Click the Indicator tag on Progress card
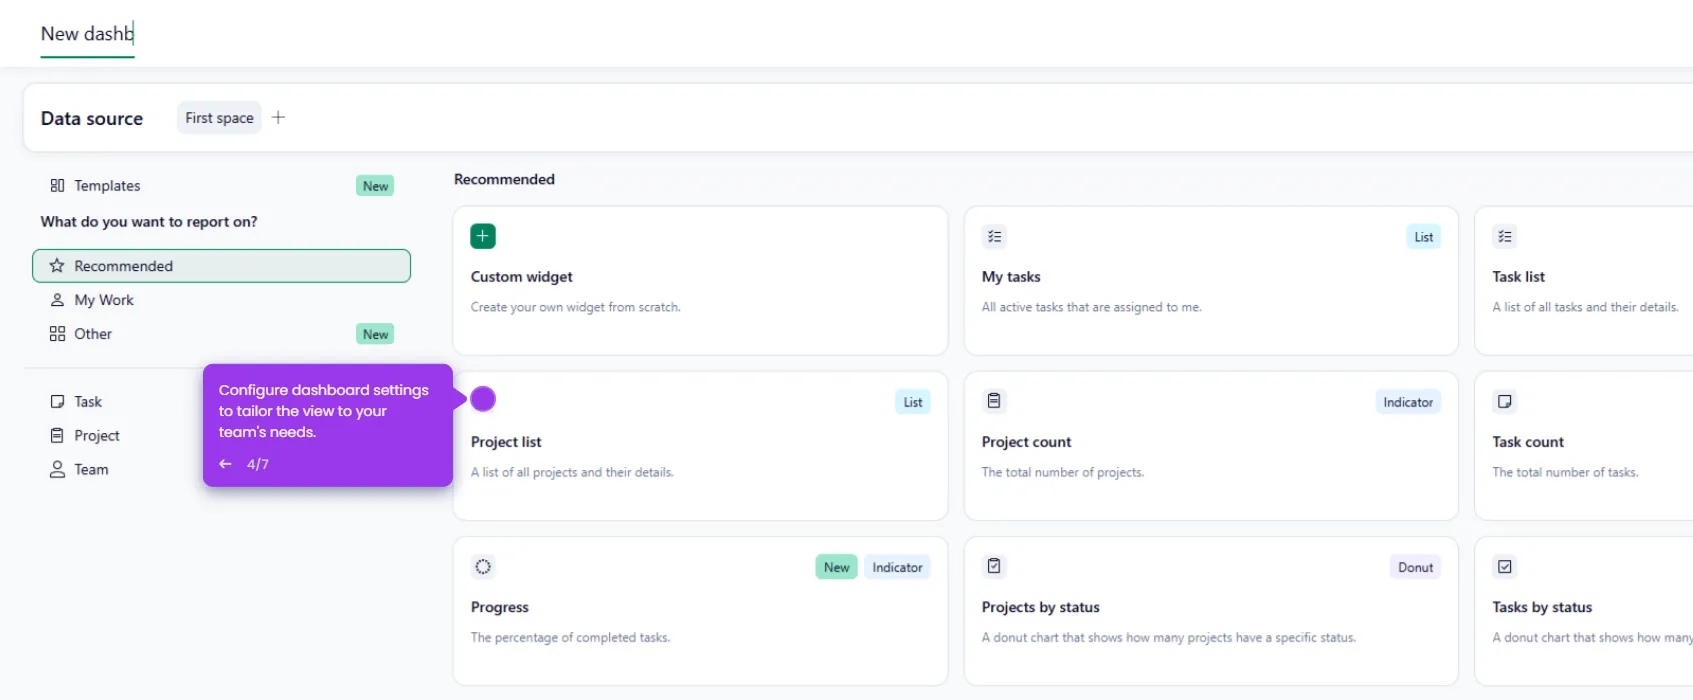Viewport: 1693px width, 700px height. tap(897, 567)
